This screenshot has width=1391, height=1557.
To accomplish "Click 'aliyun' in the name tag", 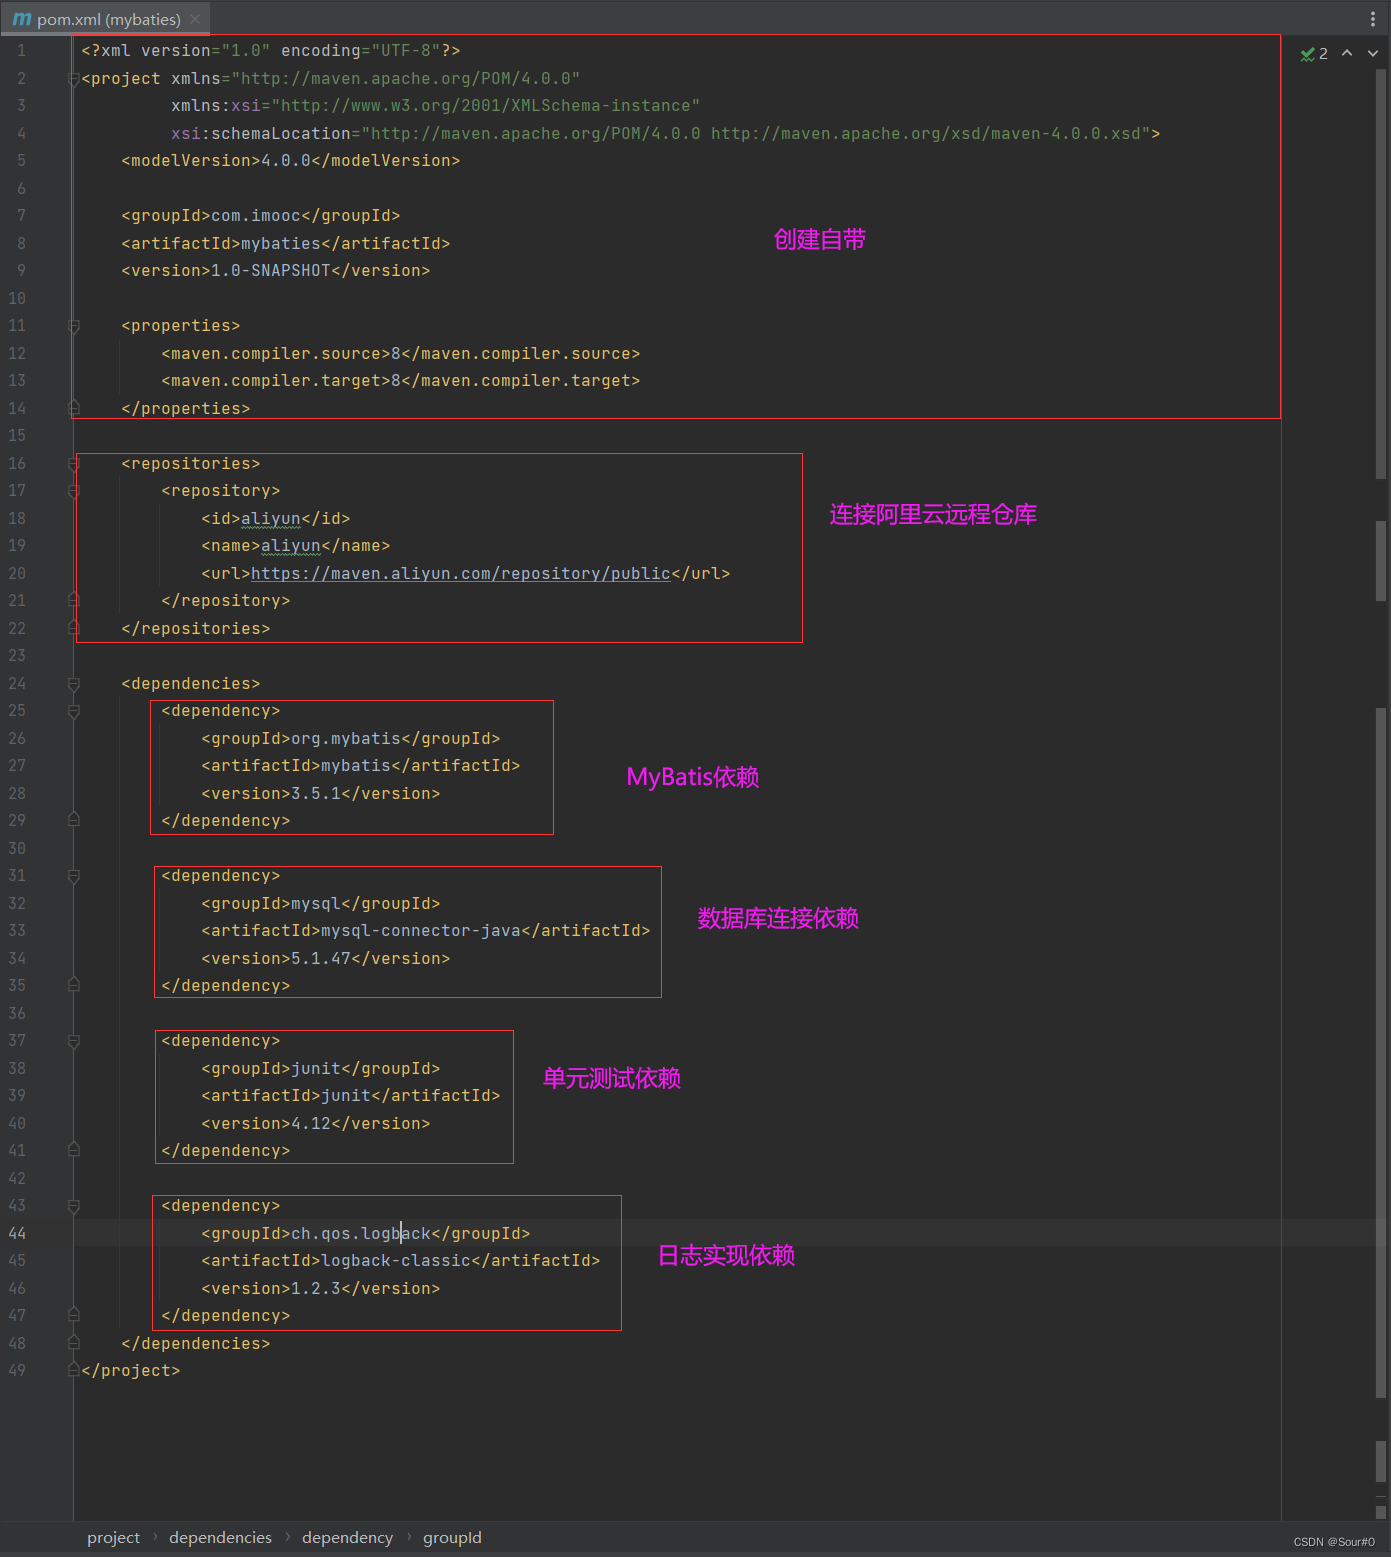I will (x=290, y=546).
